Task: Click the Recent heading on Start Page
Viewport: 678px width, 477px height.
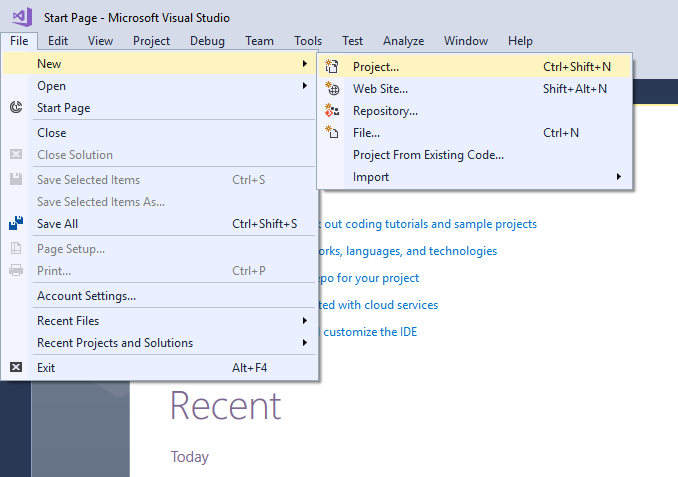Action: click(x=226, y=405)
